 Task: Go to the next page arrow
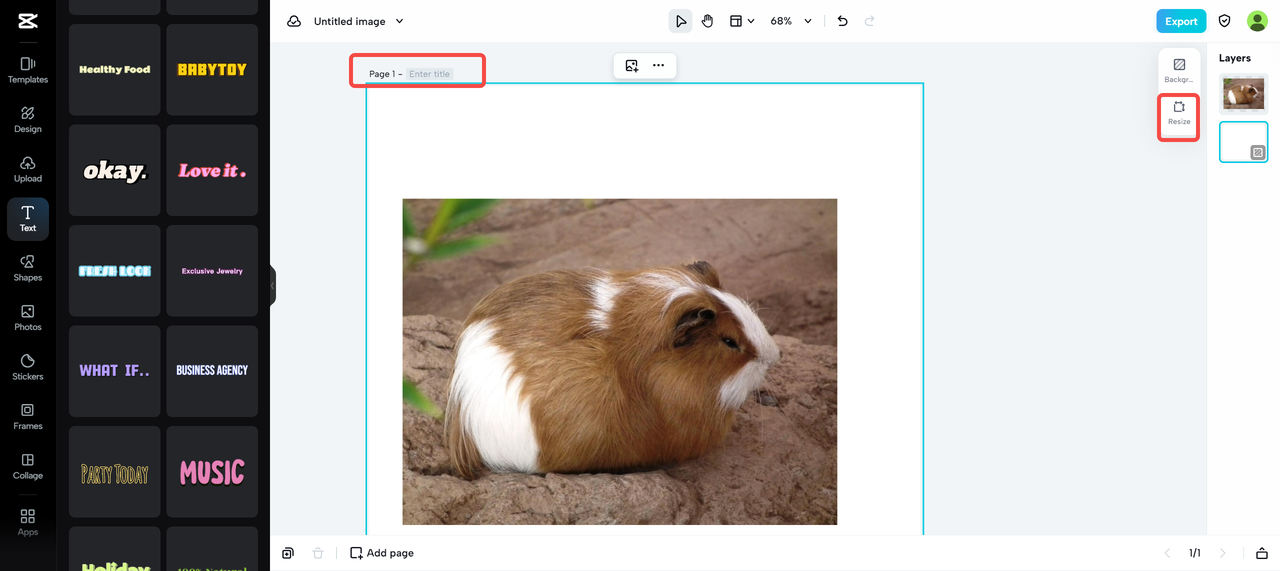(x=1222, y=553)
